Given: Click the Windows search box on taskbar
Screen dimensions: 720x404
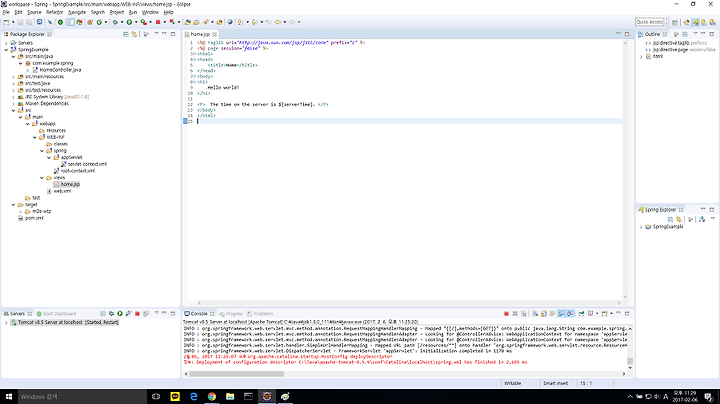Looking at the screenshot, I should (x=83, y=397).
